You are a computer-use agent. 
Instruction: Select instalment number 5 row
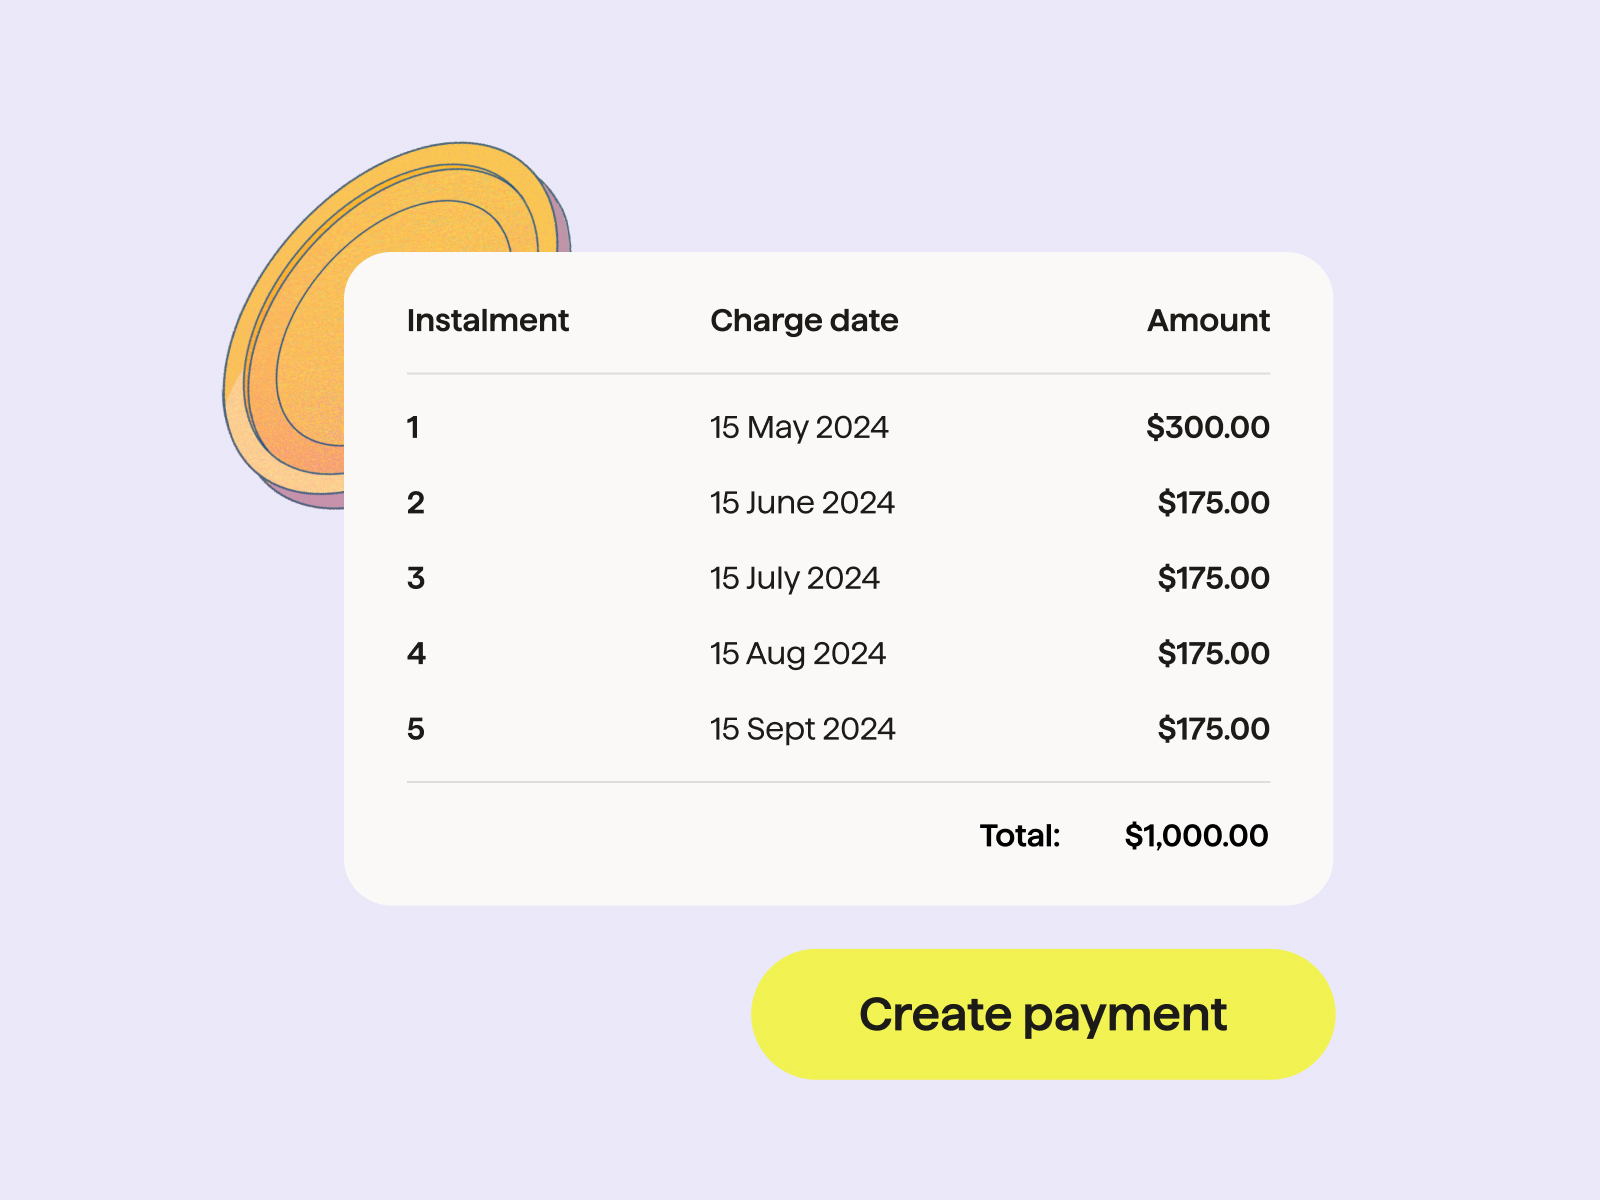tap(838, 729)
